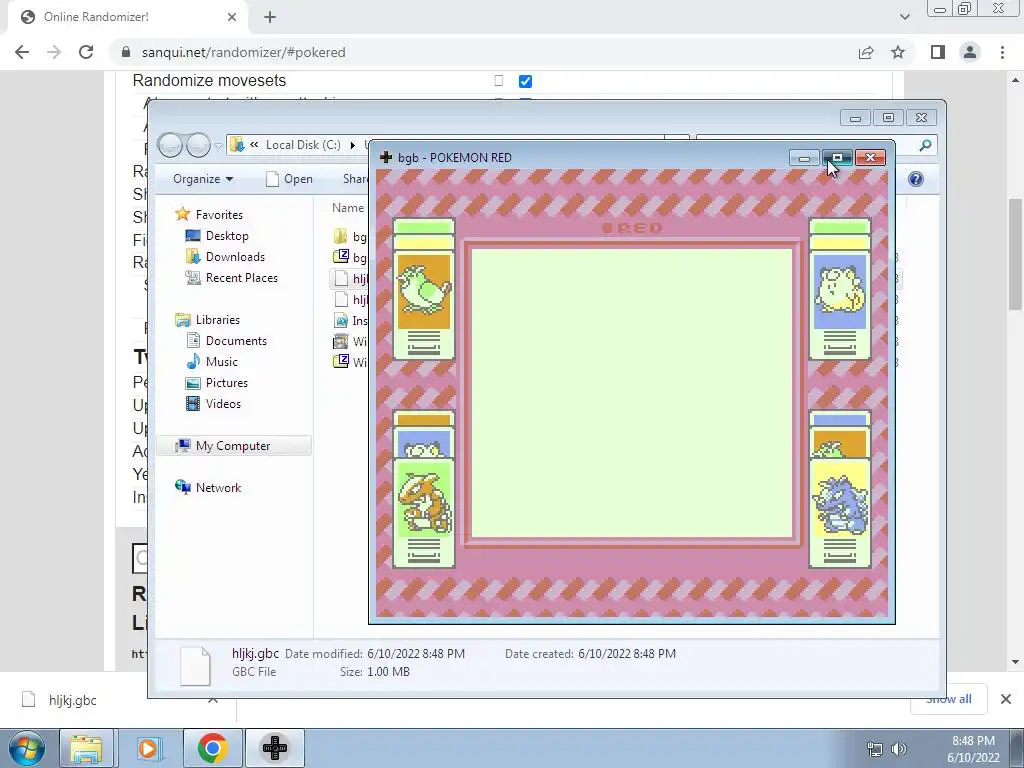Image resolution: width=1024 pixels, height=768 pixels.
Task: Open Chrome three-dot menu
Action: pos(1002,52)
